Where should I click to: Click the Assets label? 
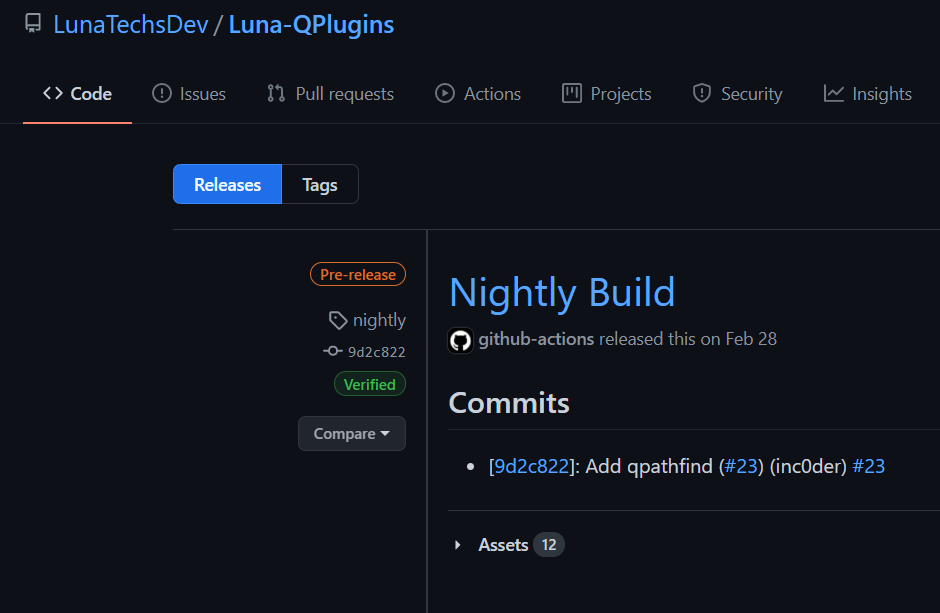(x=503, y=545)
